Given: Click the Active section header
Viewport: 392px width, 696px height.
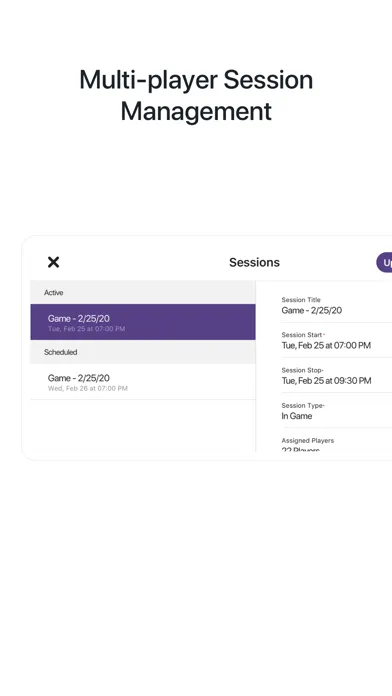Looking at the screenshot, I should pos(143,293).
